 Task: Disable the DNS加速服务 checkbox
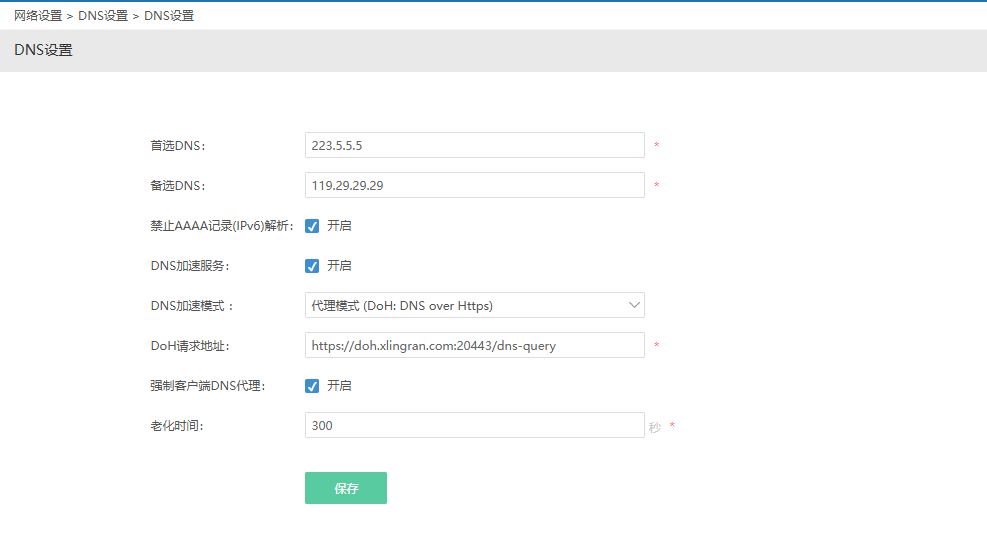click(312, 266)
